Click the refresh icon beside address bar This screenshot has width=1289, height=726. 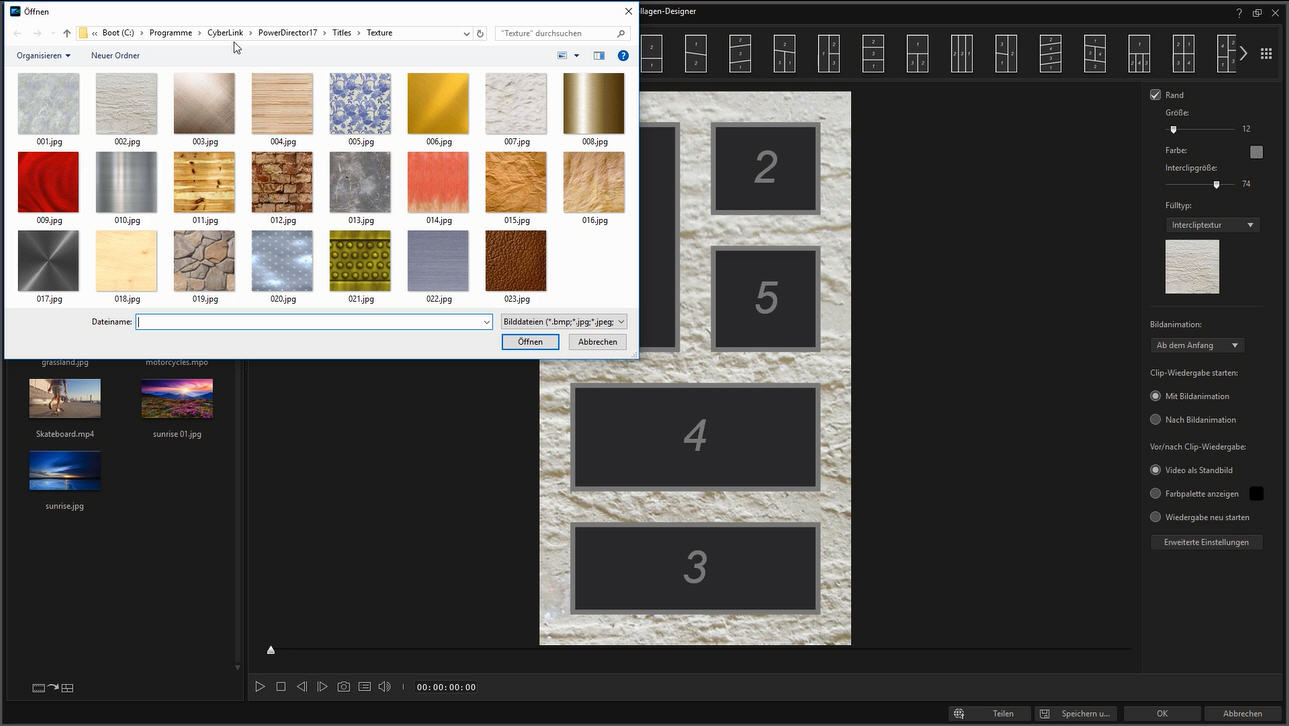click(x=480, y=33)
